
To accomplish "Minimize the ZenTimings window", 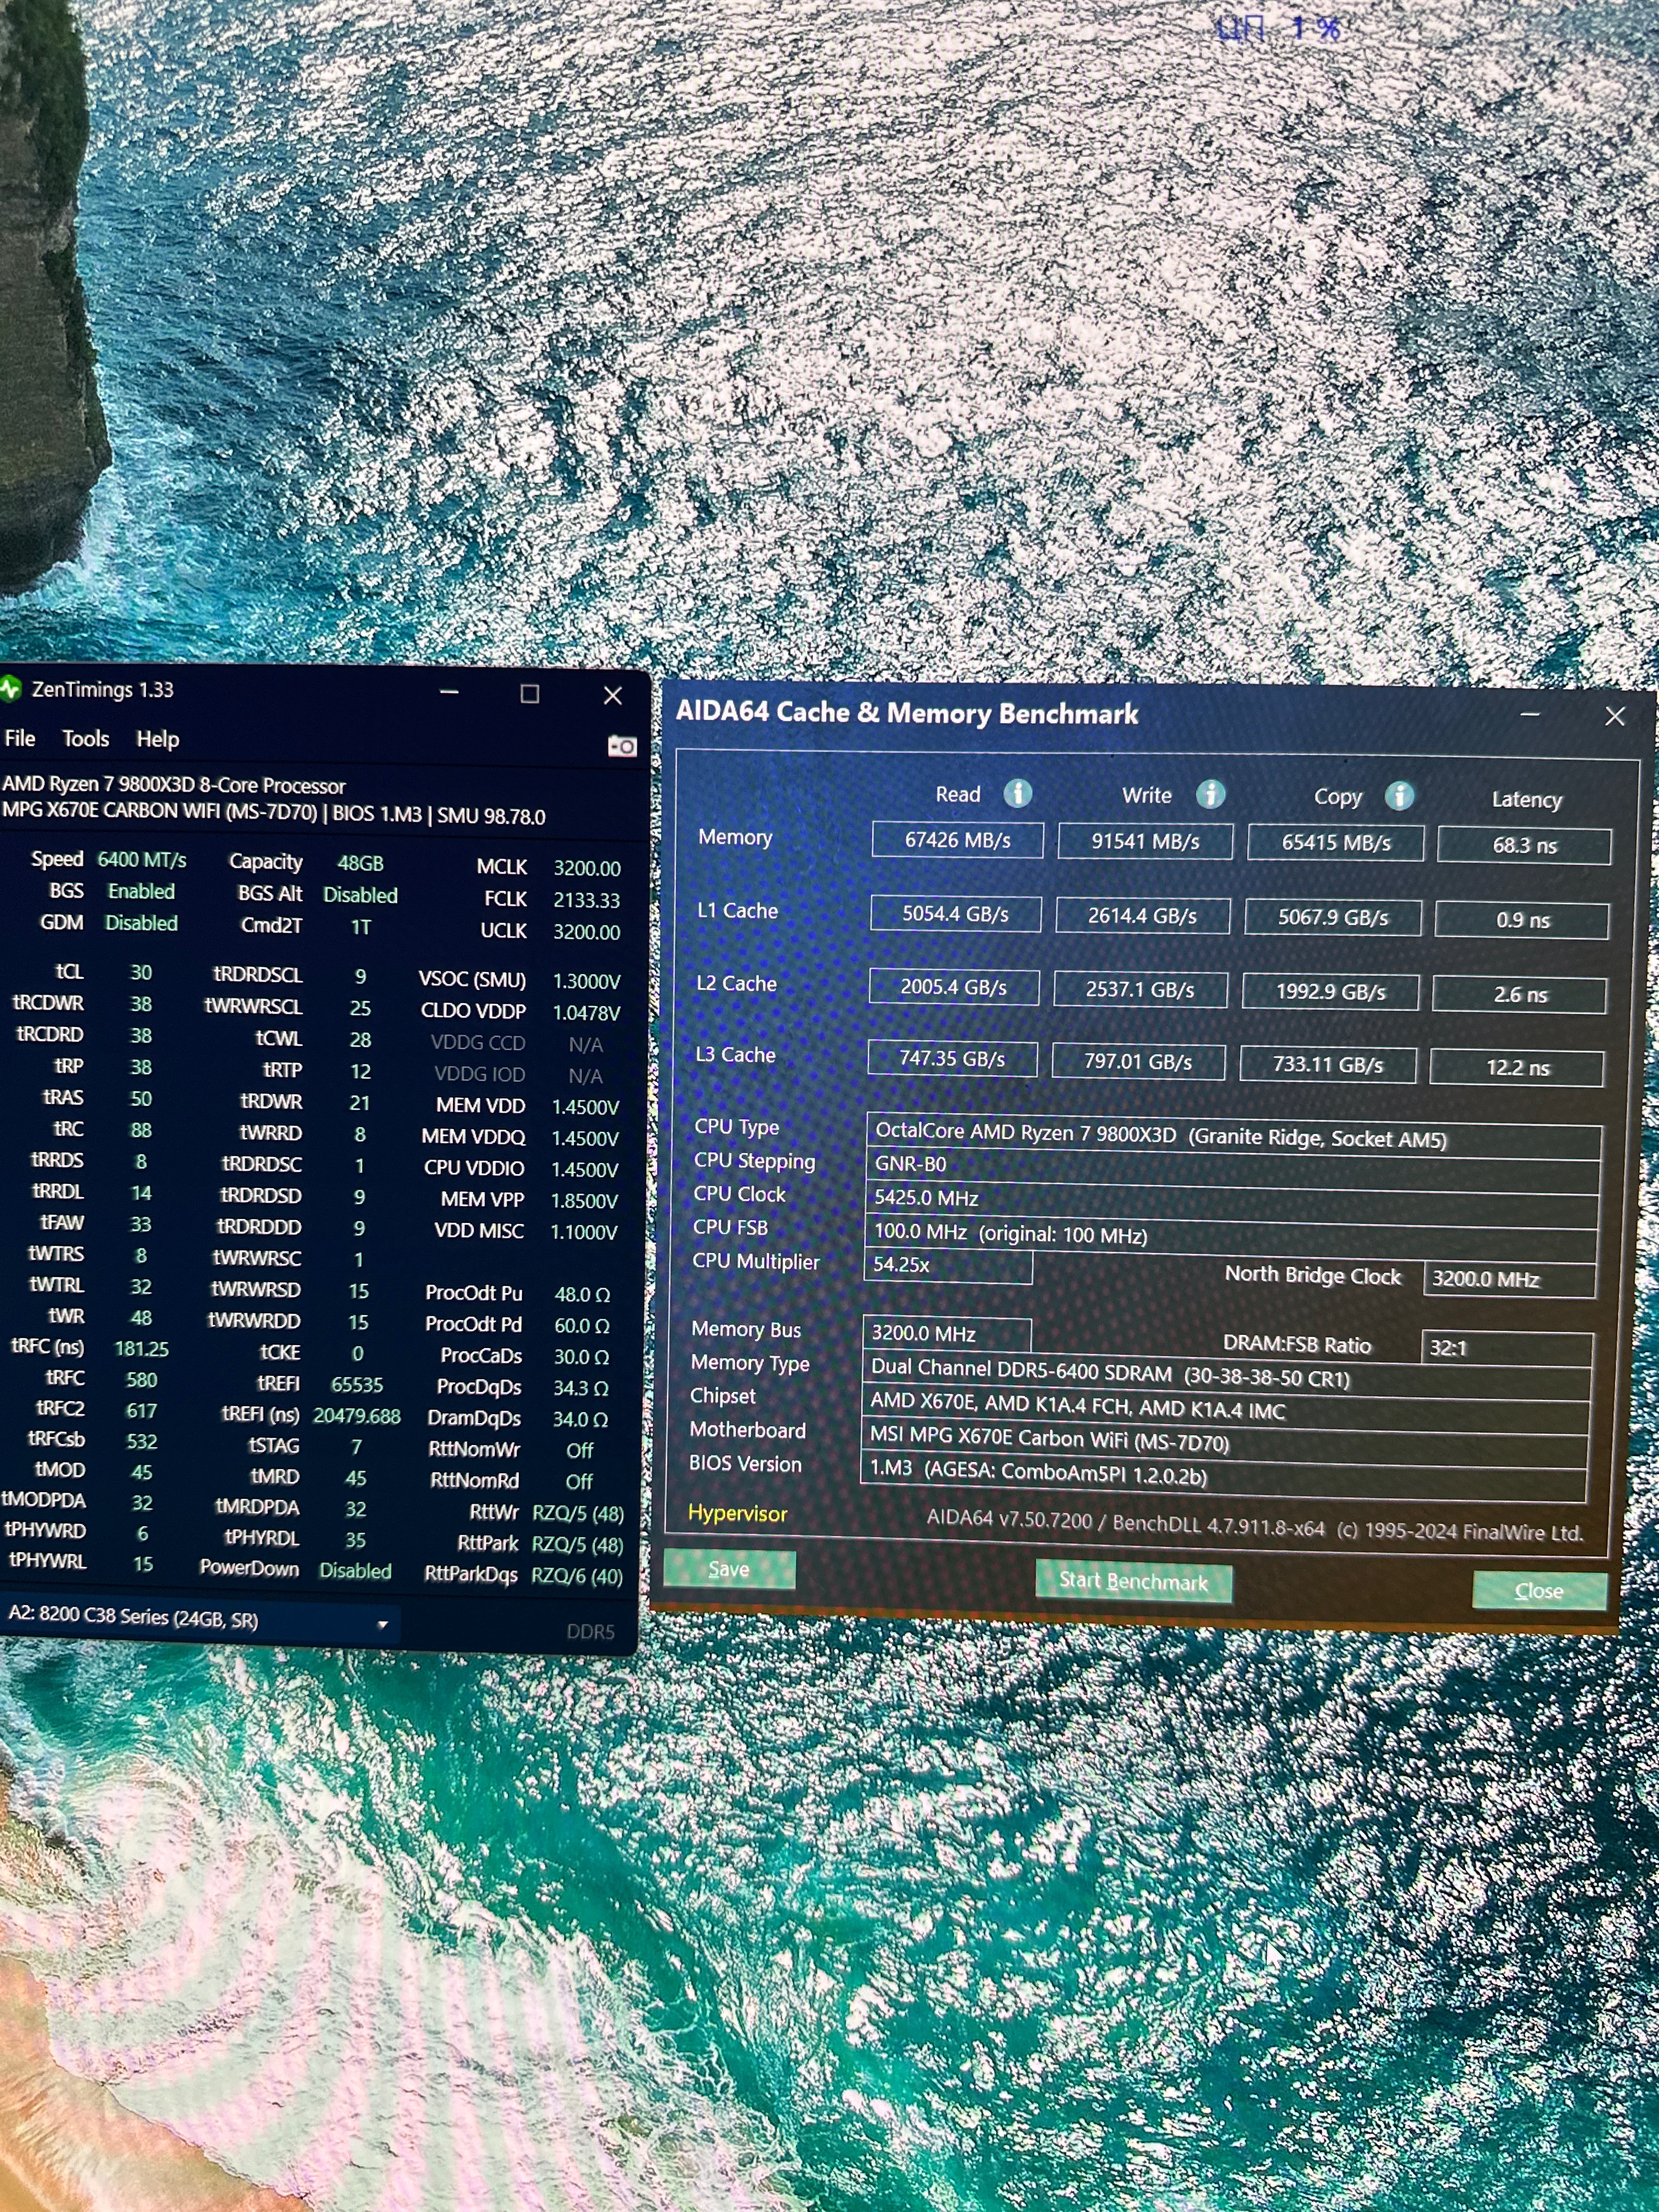I will click(449, 692).
